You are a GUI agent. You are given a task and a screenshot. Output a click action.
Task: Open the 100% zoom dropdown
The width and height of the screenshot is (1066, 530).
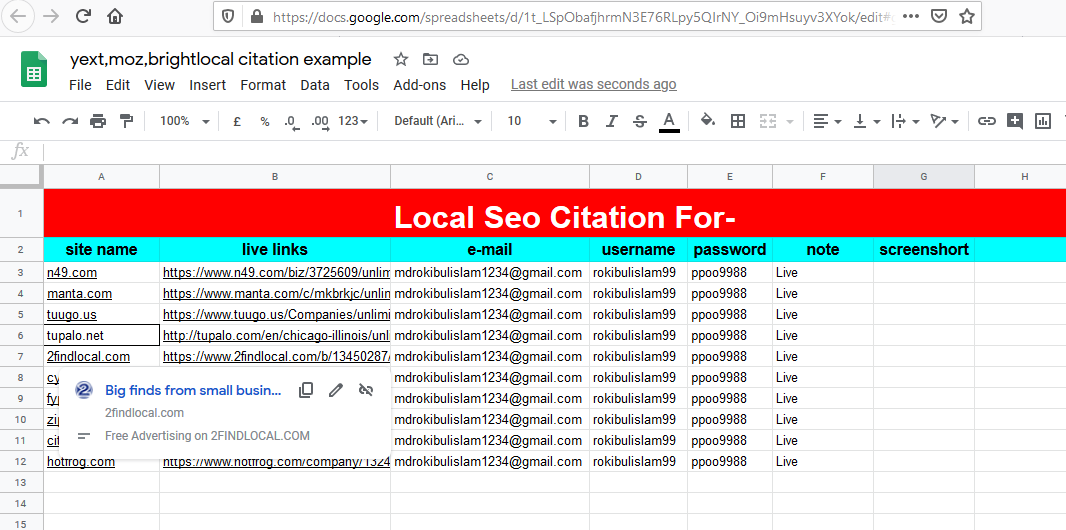tap(185, 121)
